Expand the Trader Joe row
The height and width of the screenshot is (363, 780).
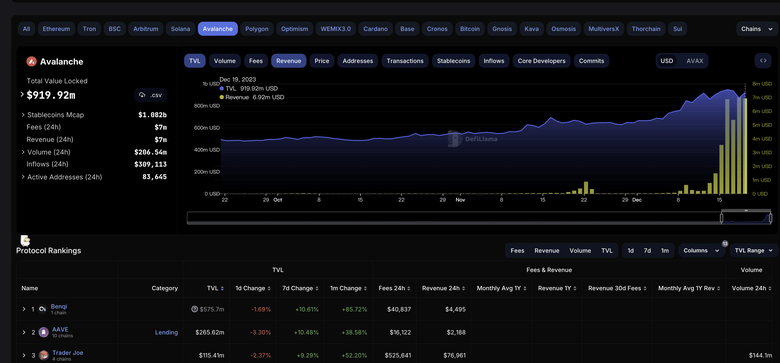pos(23,355)
